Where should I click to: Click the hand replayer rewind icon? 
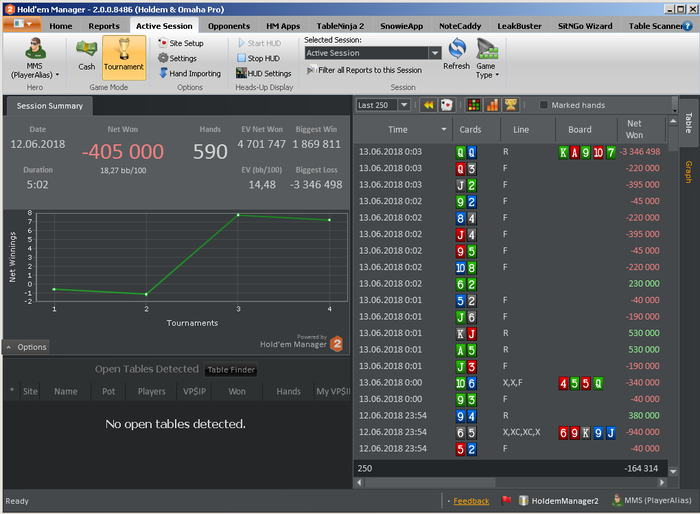click(x=428, y=105)
